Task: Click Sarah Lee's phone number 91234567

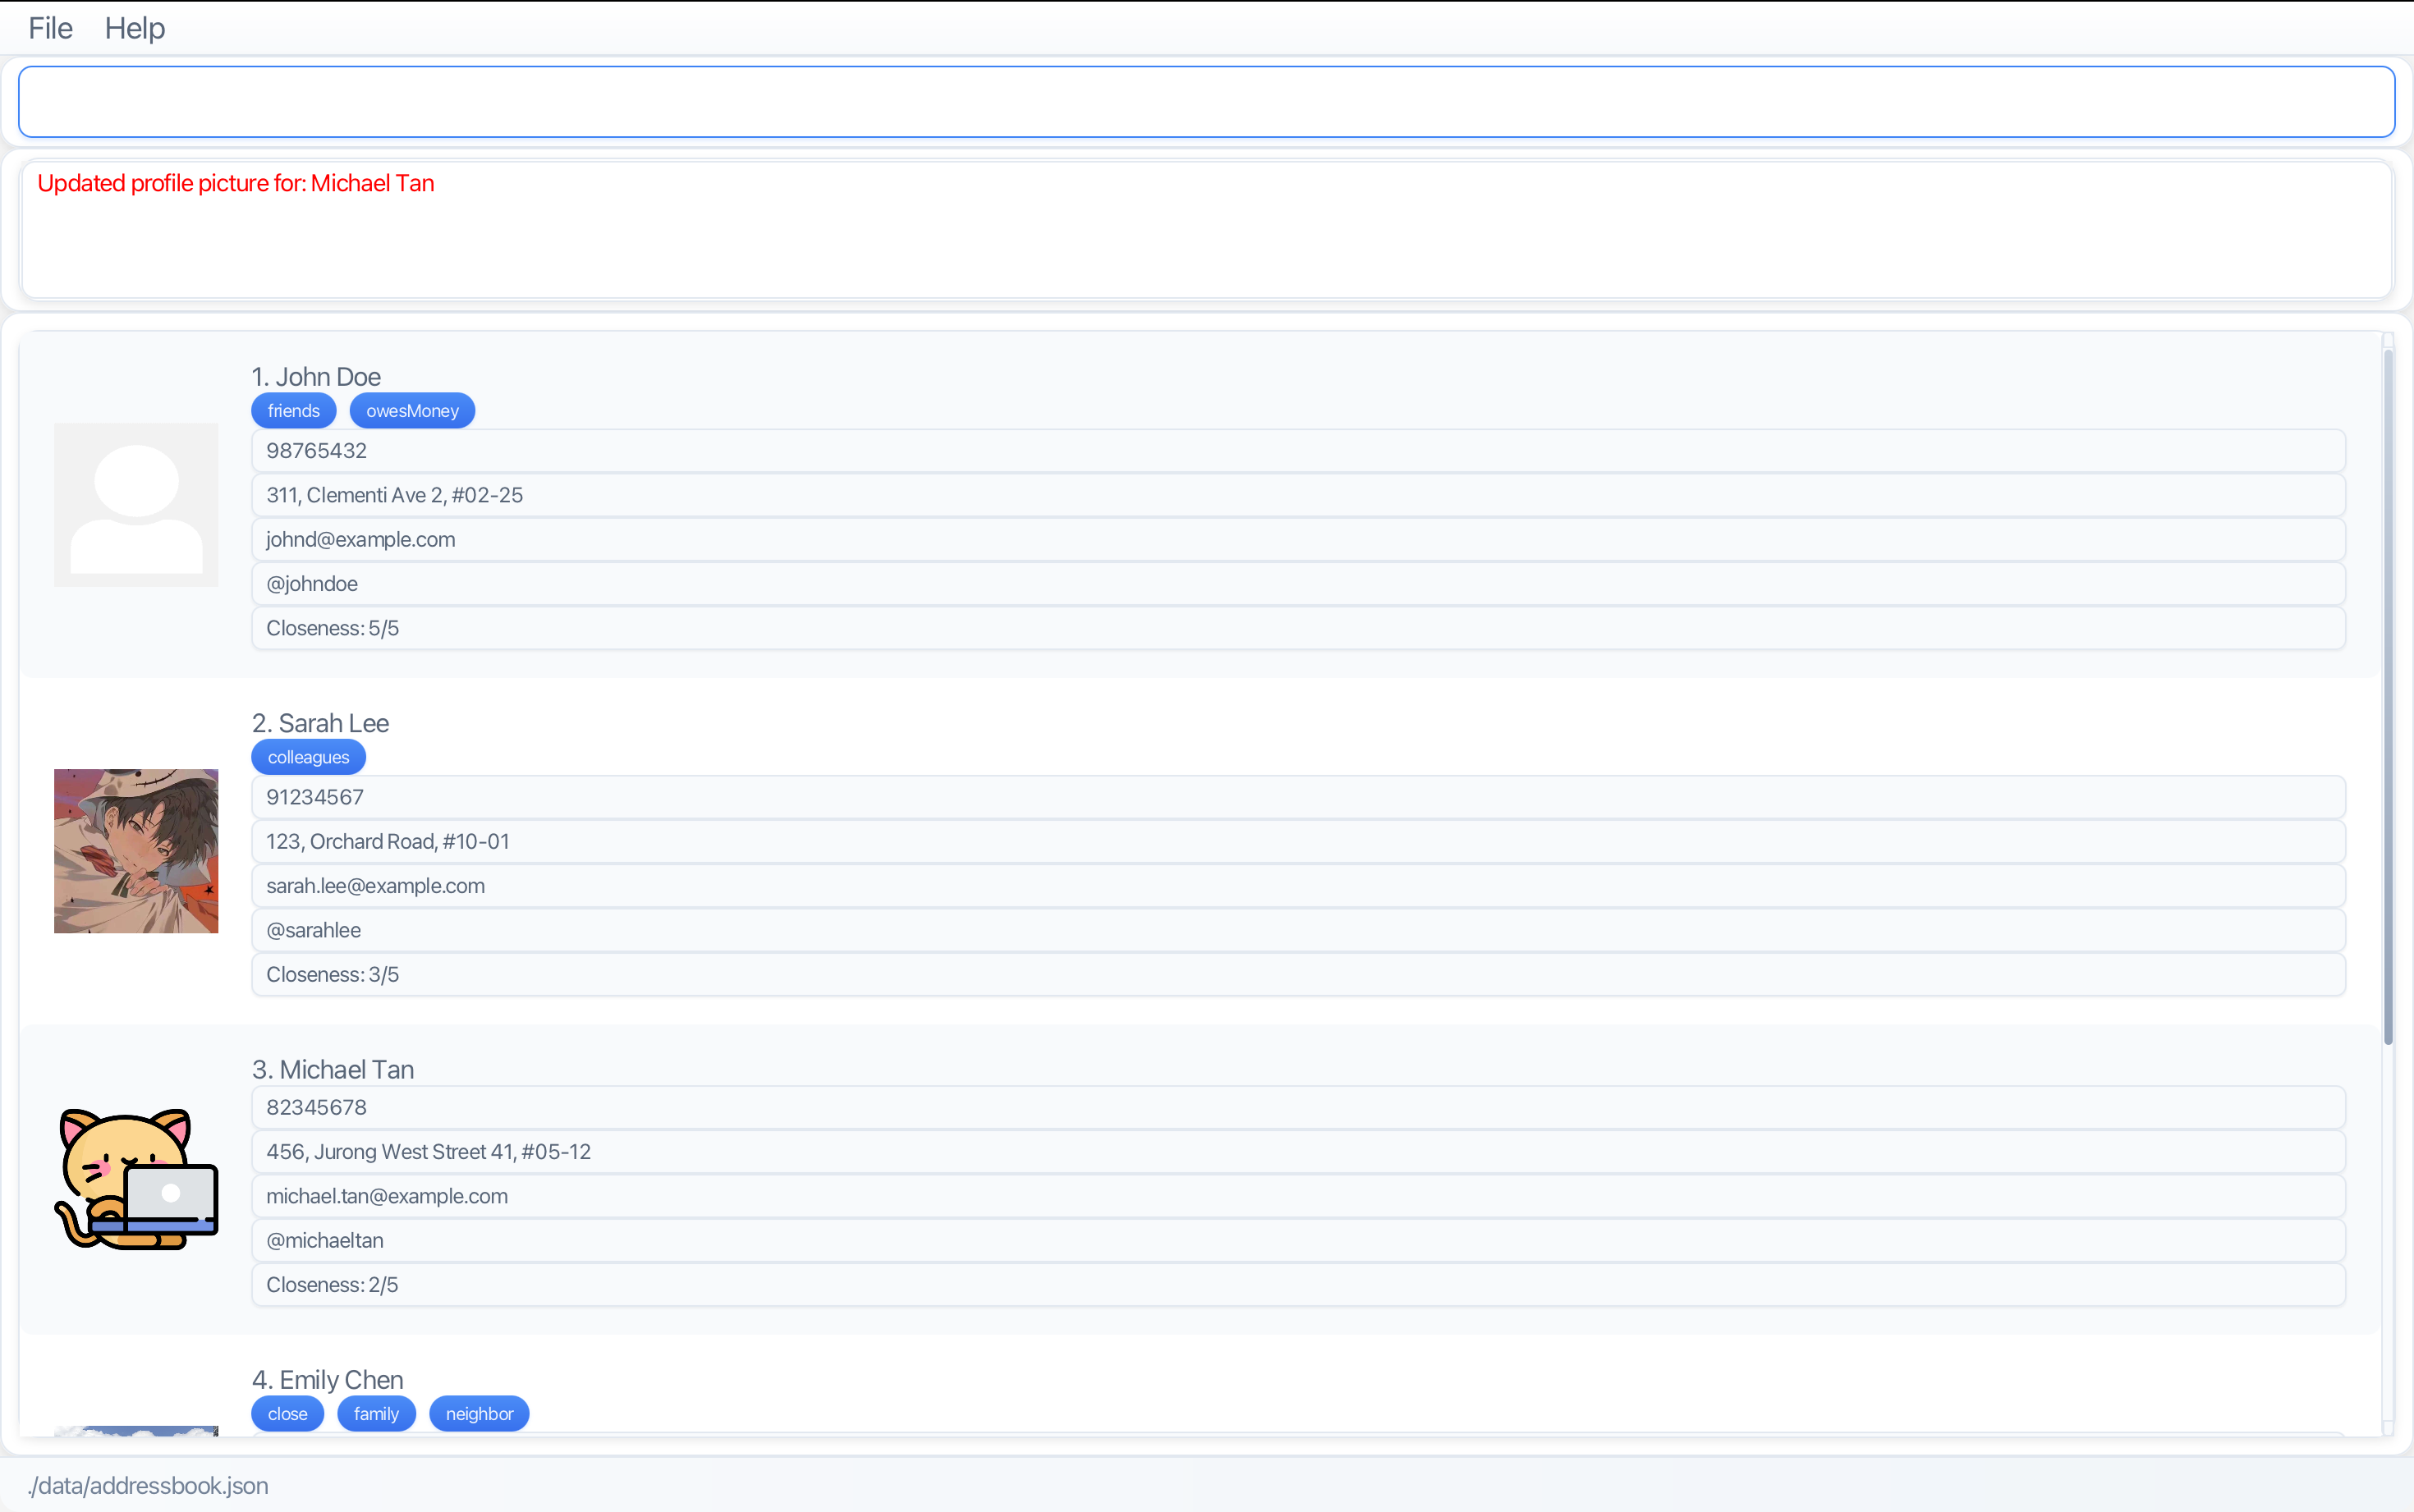Action: point(315,798)
